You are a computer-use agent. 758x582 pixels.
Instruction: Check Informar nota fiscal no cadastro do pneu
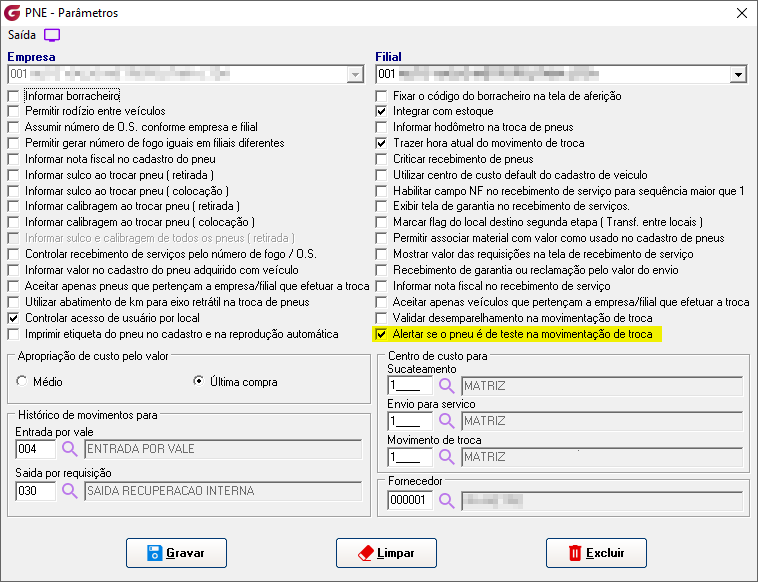point(14,160)
